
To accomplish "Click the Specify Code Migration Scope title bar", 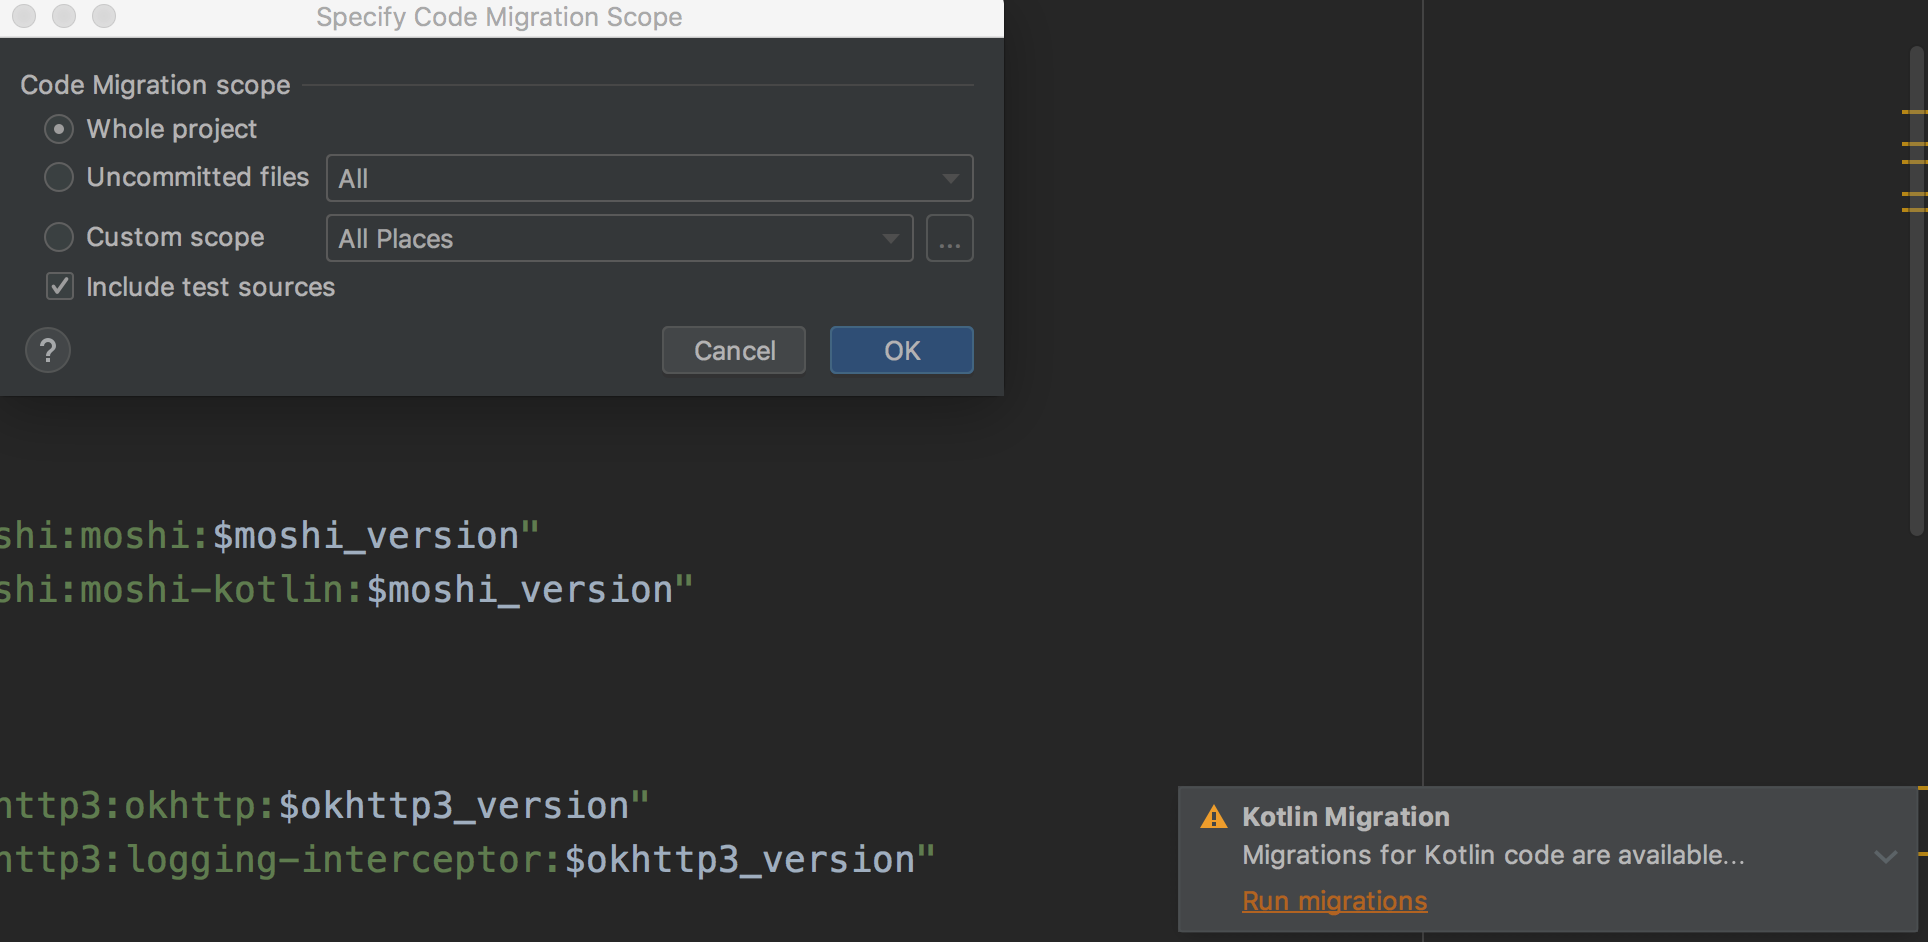I will pos(499,17).
